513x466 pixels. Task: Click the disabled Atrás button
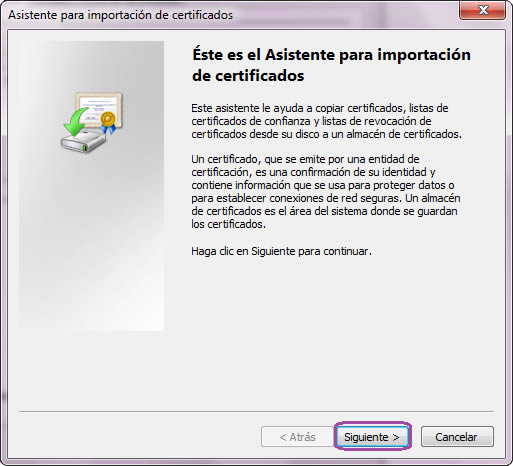point(297,437)
